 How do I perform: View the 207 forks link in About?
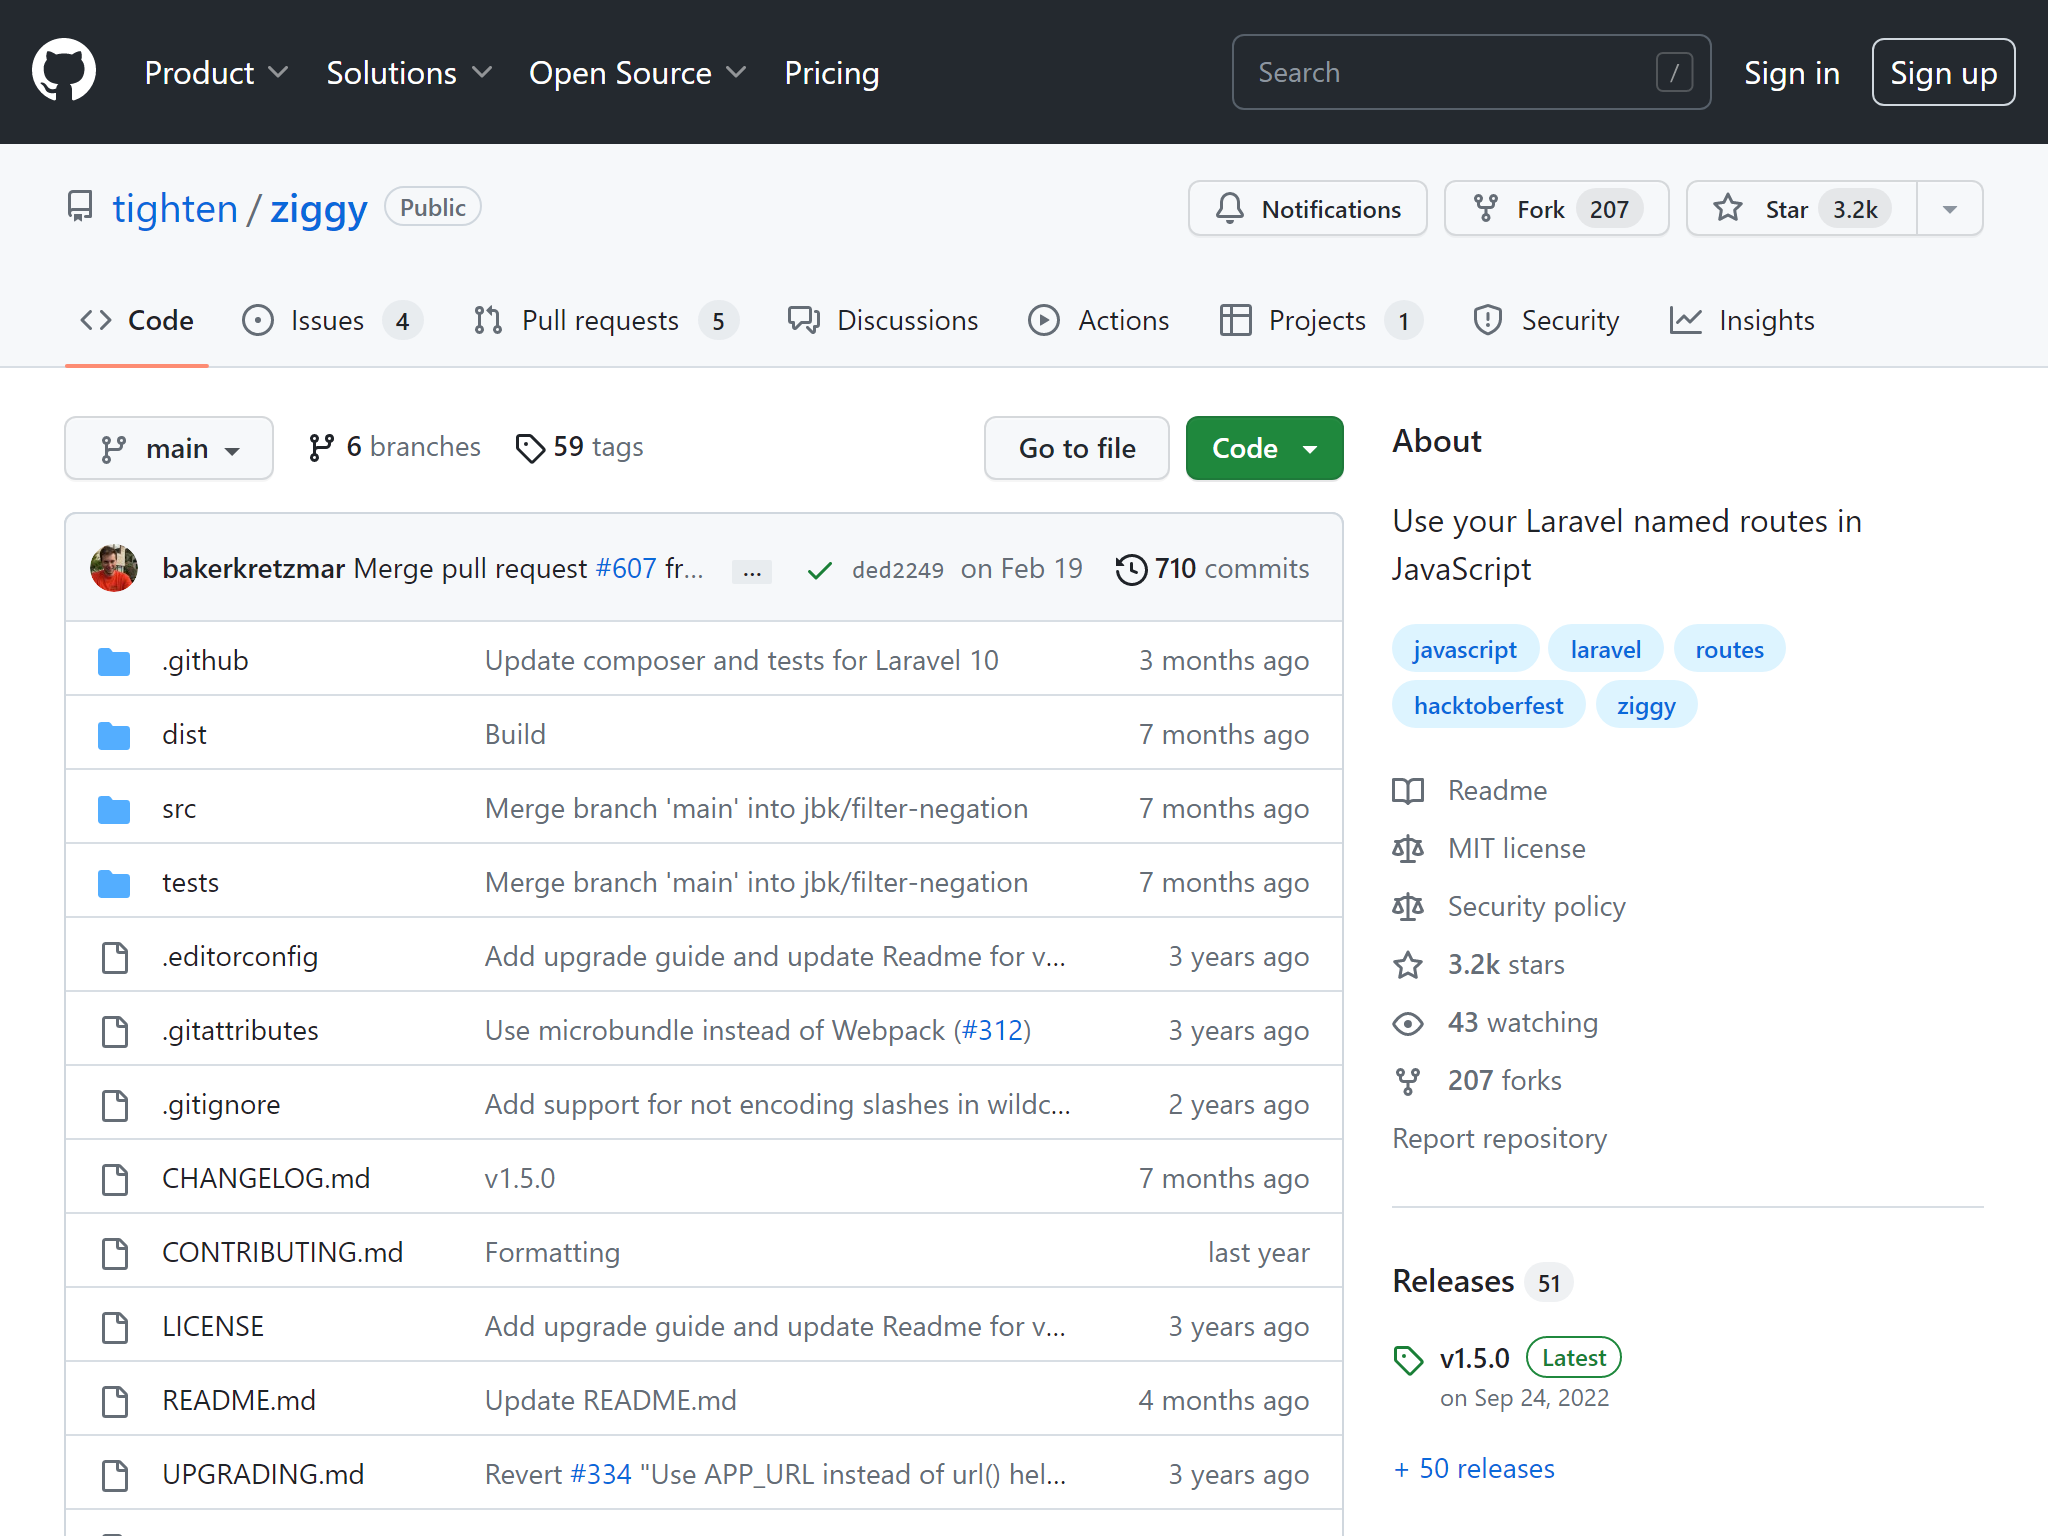pyautogui.click(x=1478, y=1081)
